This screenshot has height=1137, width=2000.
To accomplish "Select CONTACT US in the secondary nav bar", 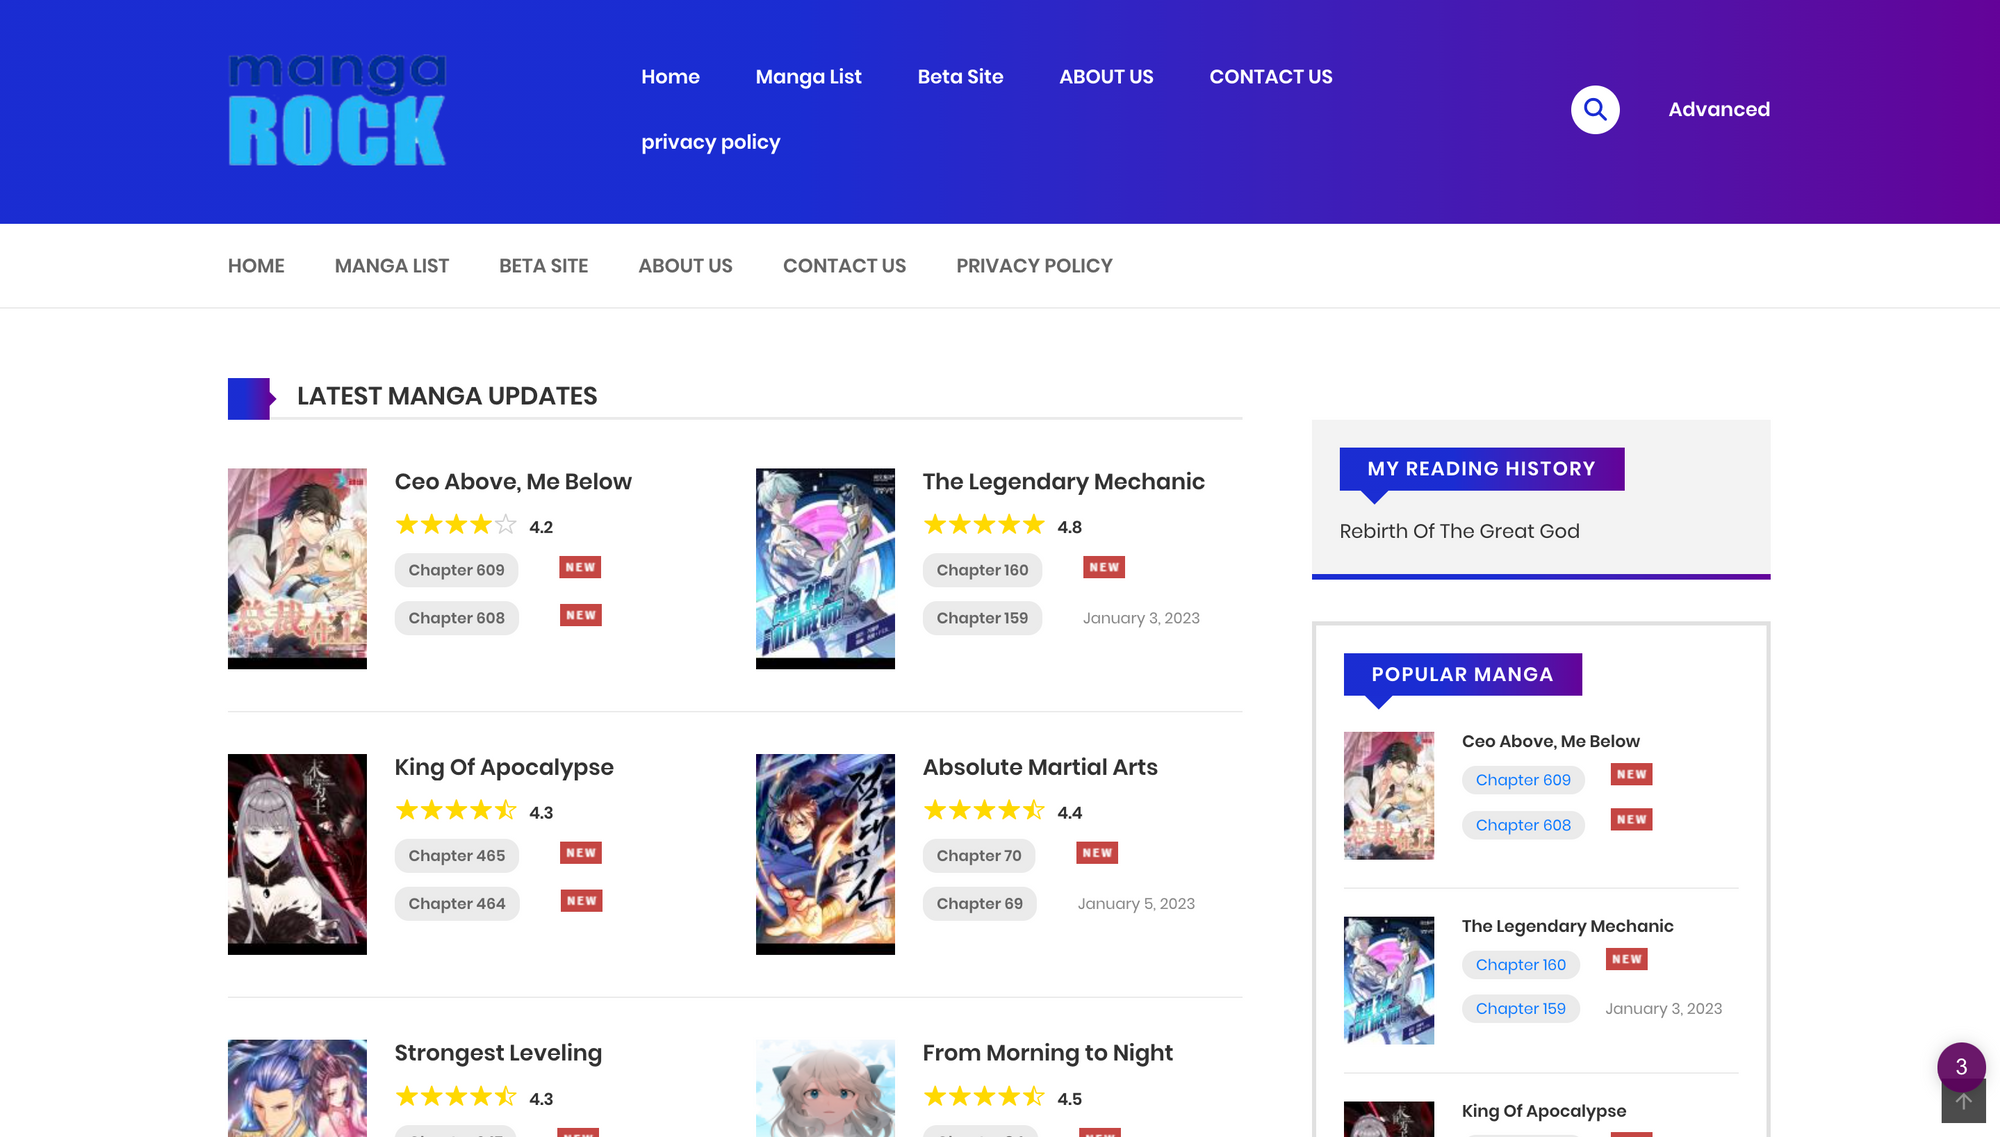I will pos(844,266).
